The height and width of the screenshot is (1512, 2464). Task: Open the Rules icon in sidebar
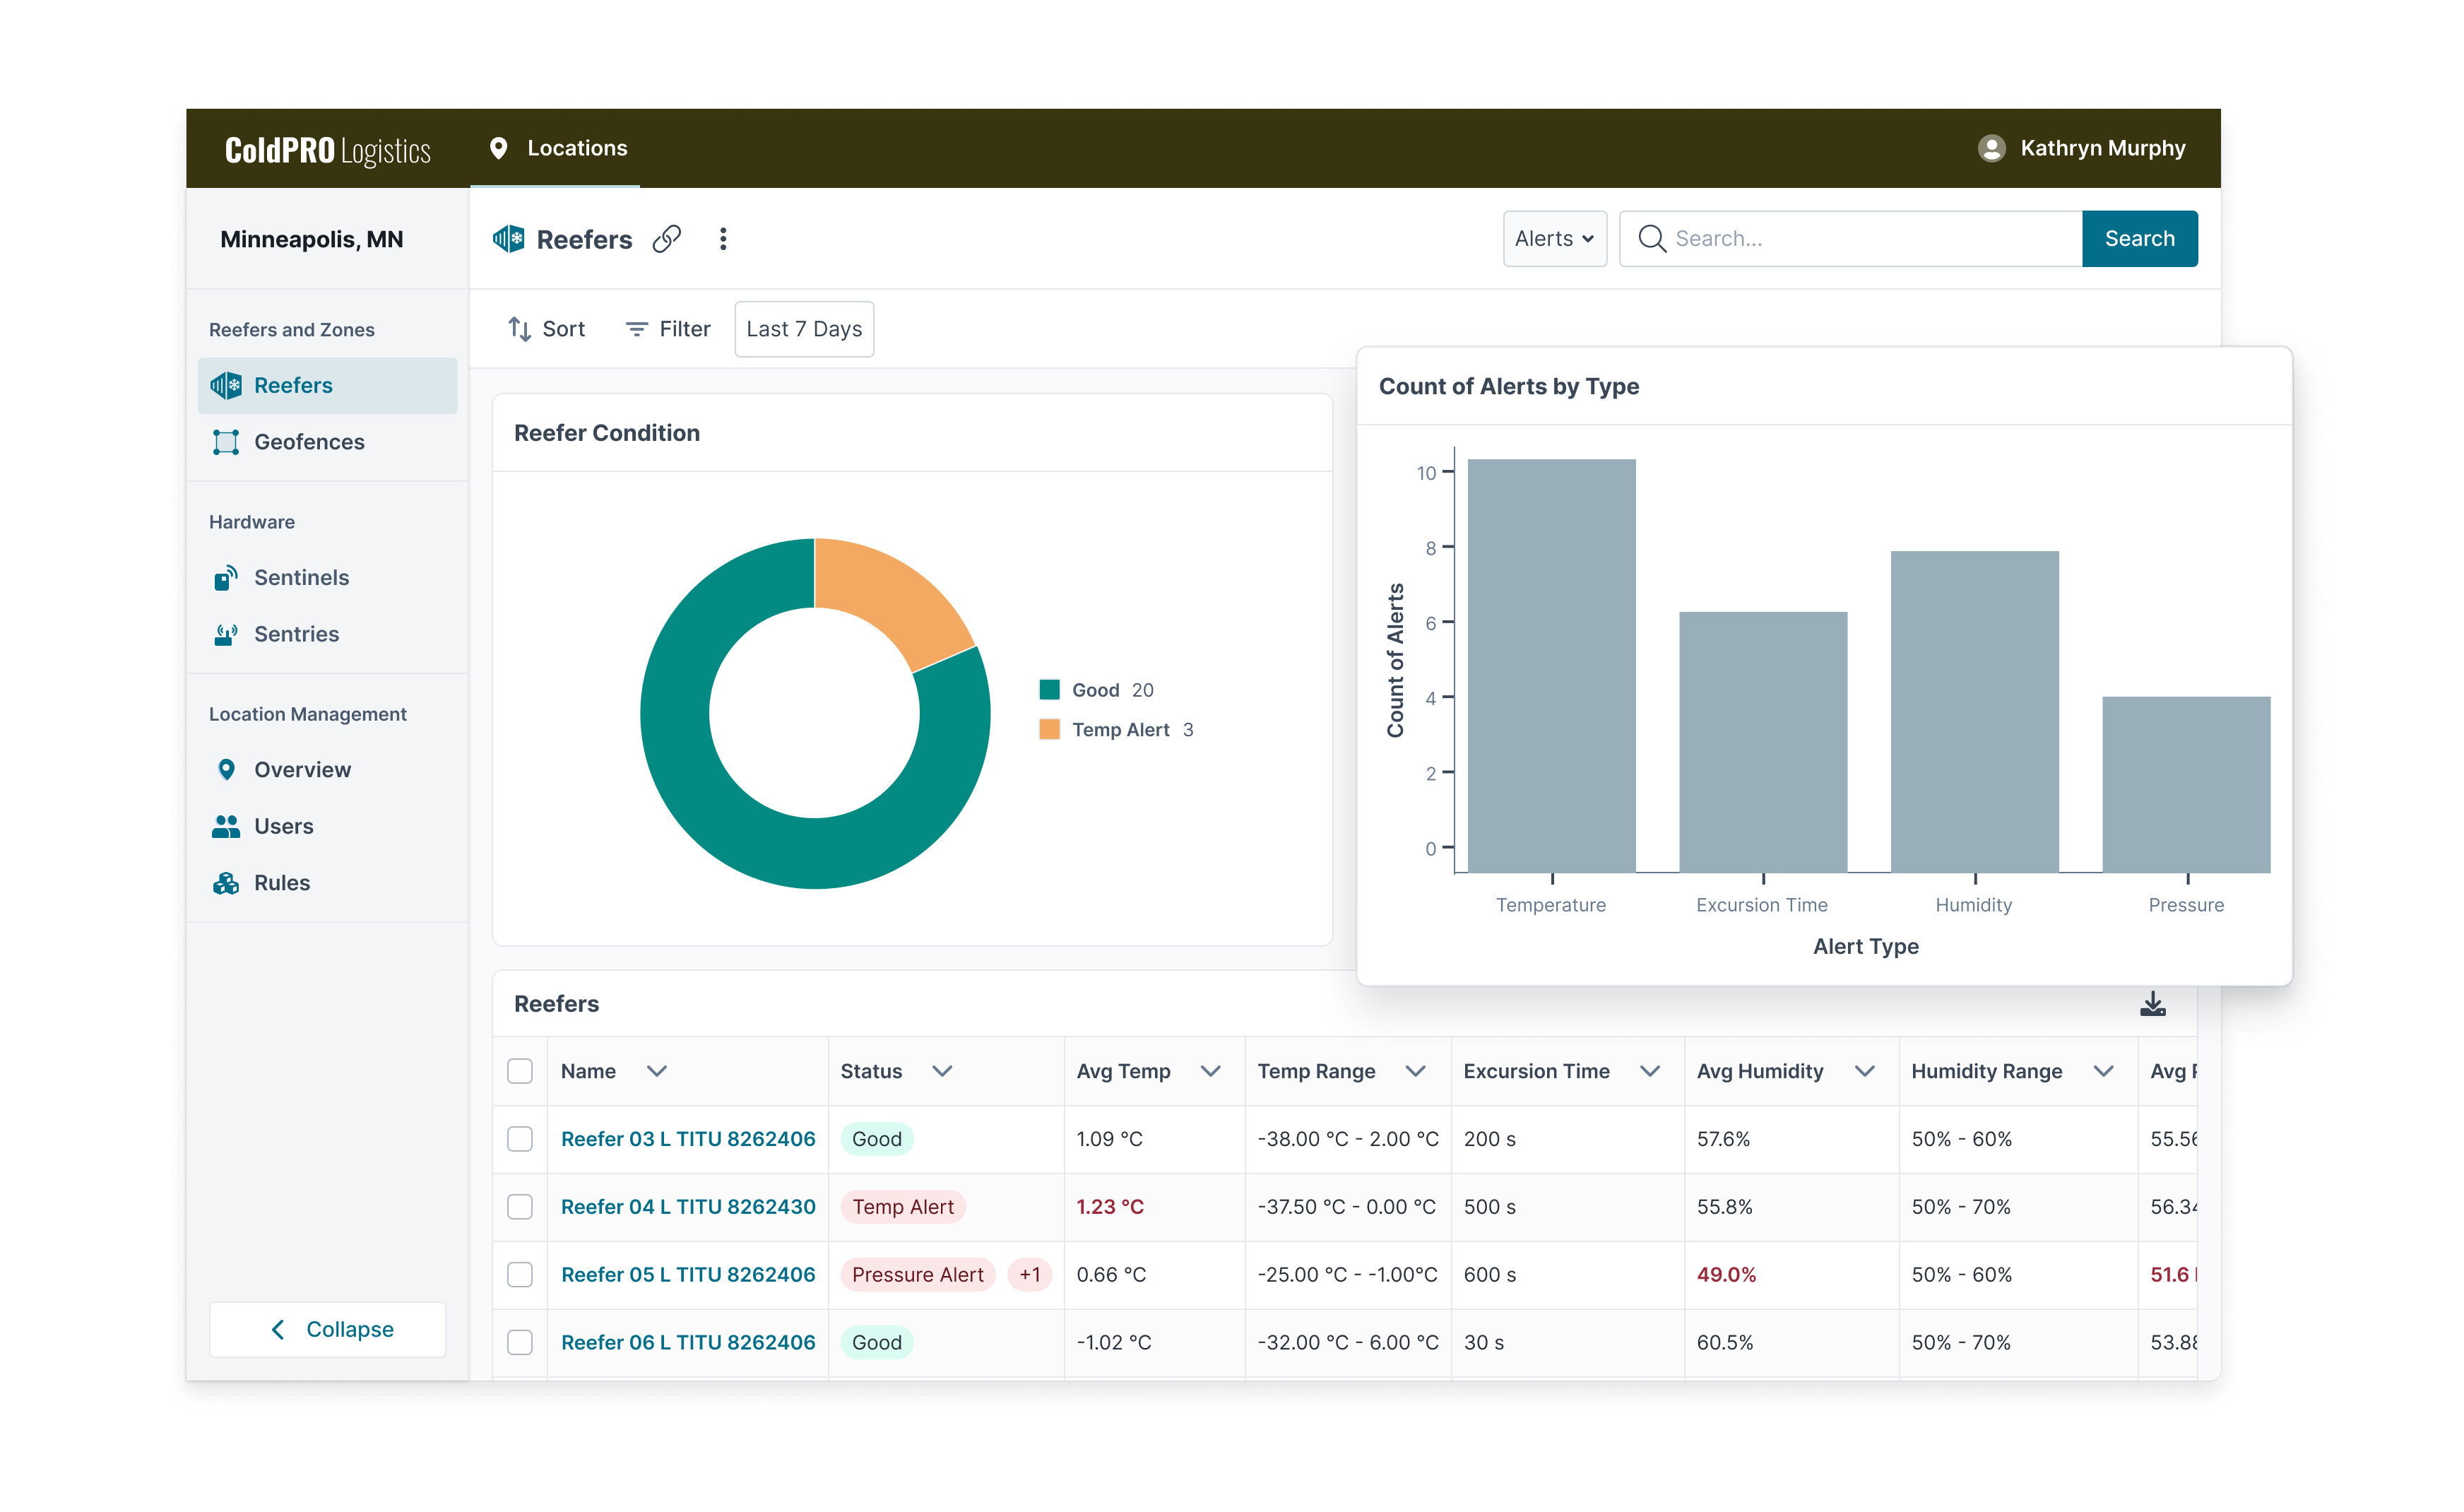pos(225,882)
